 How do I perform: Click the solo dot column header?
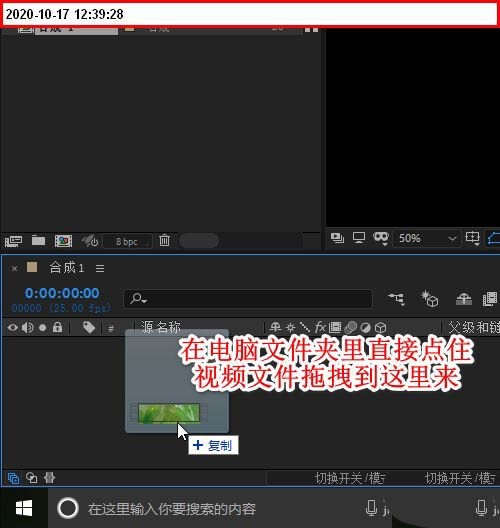pyautogui.click(x=42, y=328)
